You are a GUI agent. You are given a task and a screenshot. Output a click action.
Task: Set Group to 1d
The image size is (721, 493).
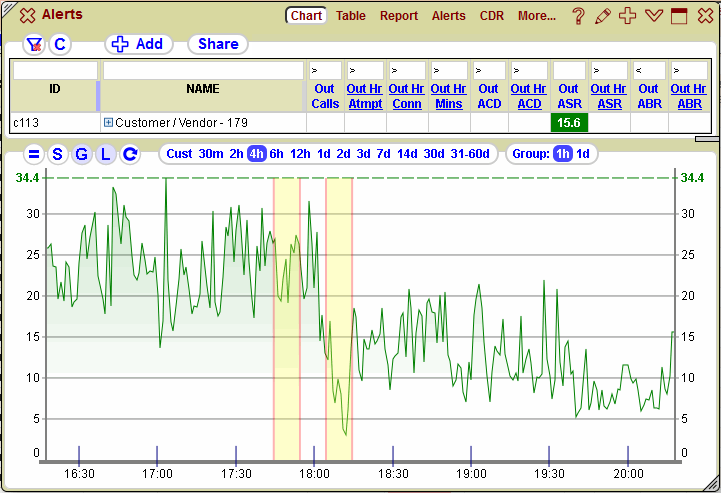pyautogui.click(x=583, y=154)
